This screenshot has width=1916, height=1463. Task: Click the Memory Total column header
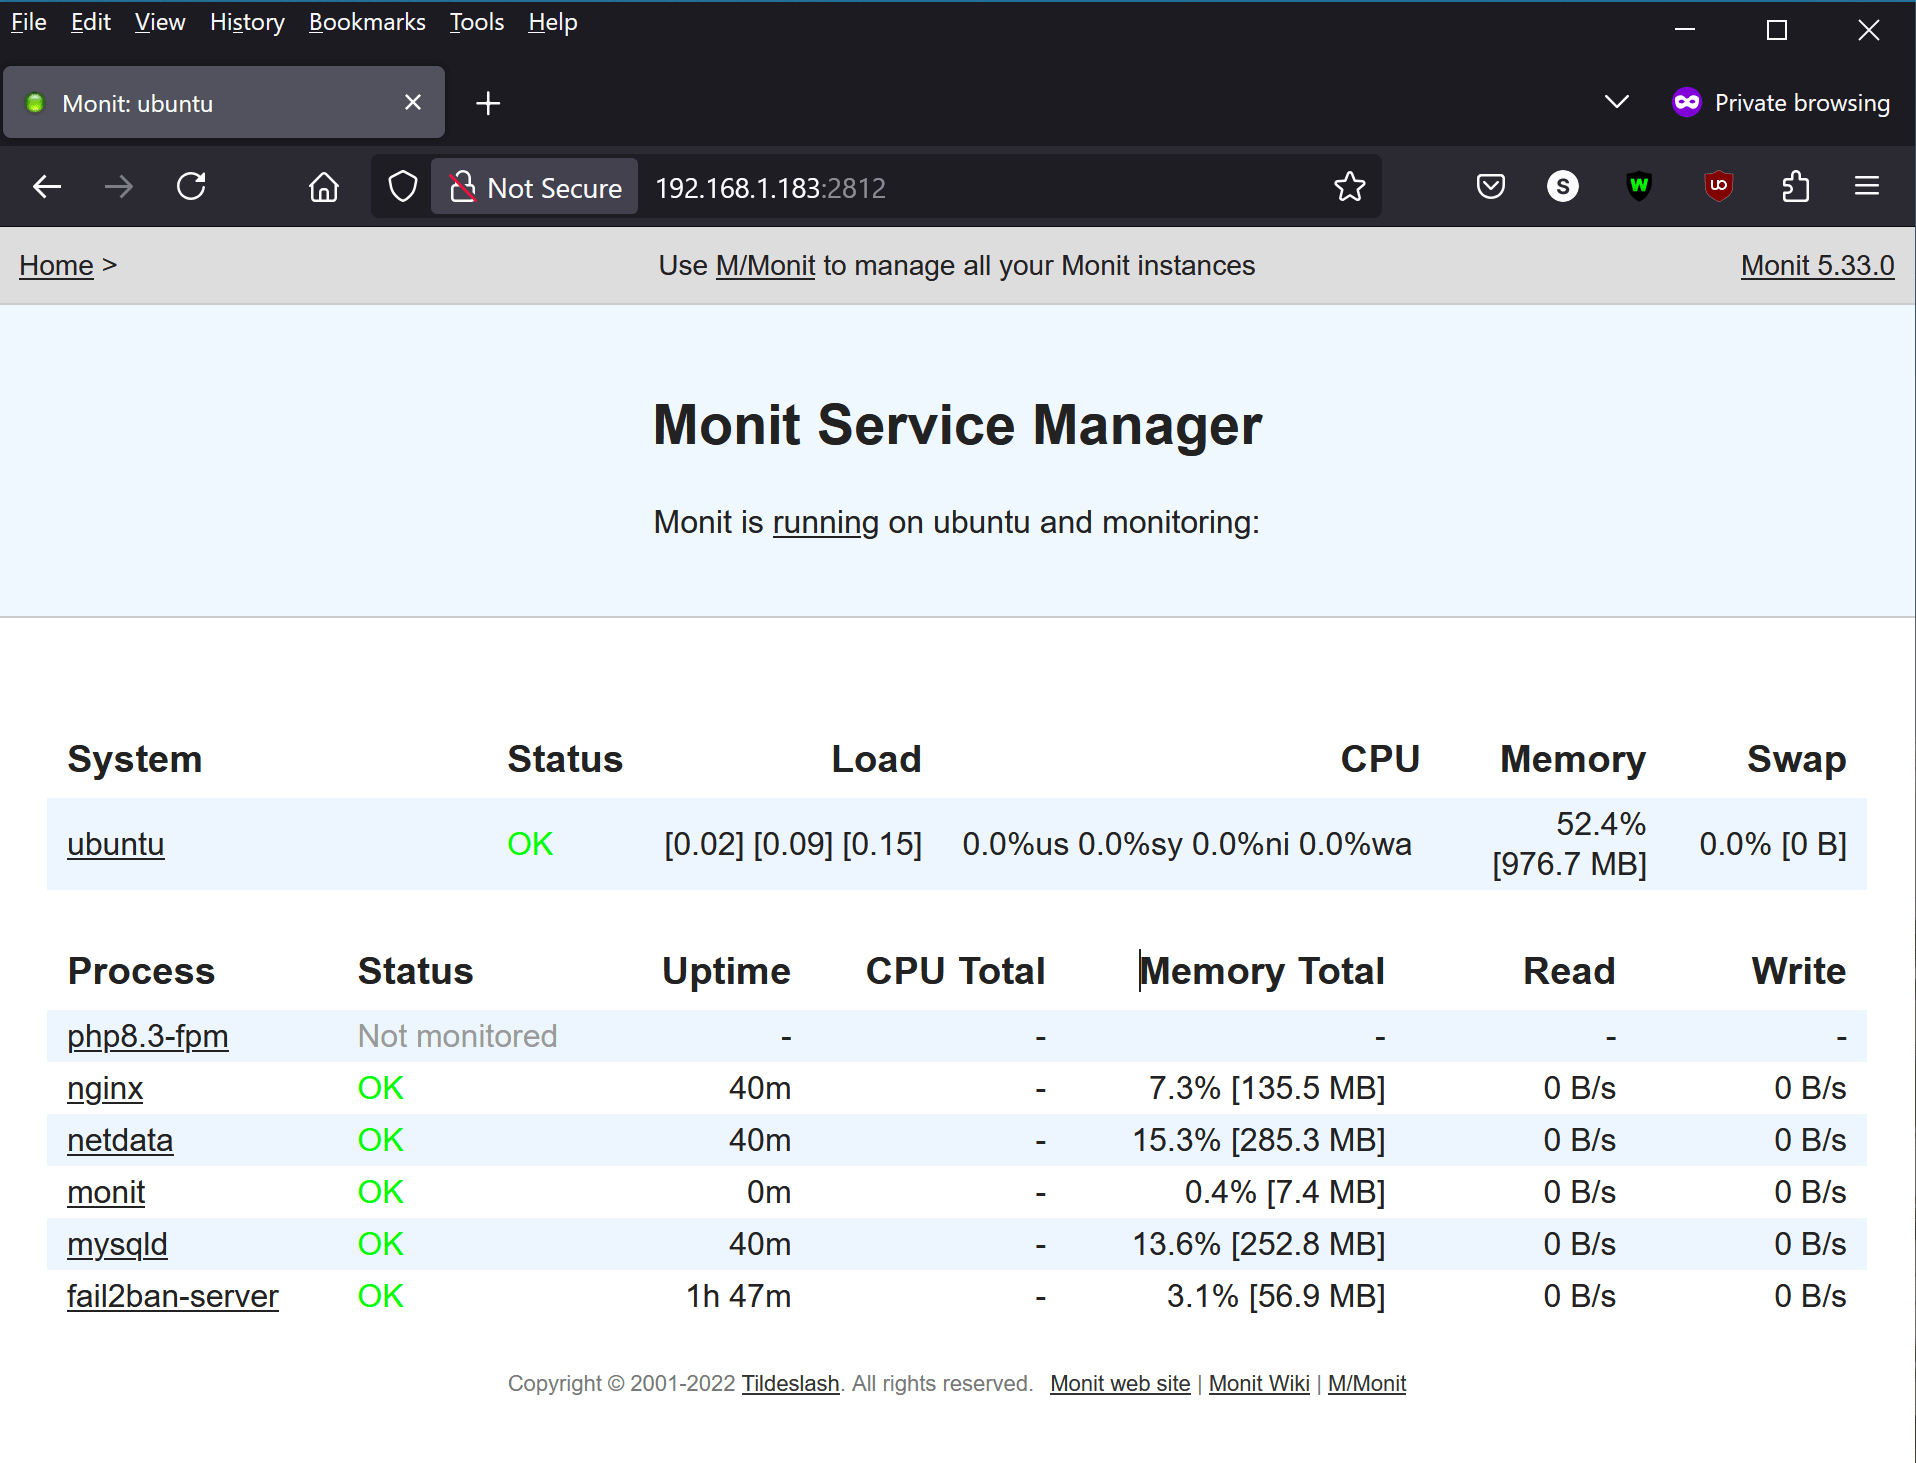[1262, 971]
